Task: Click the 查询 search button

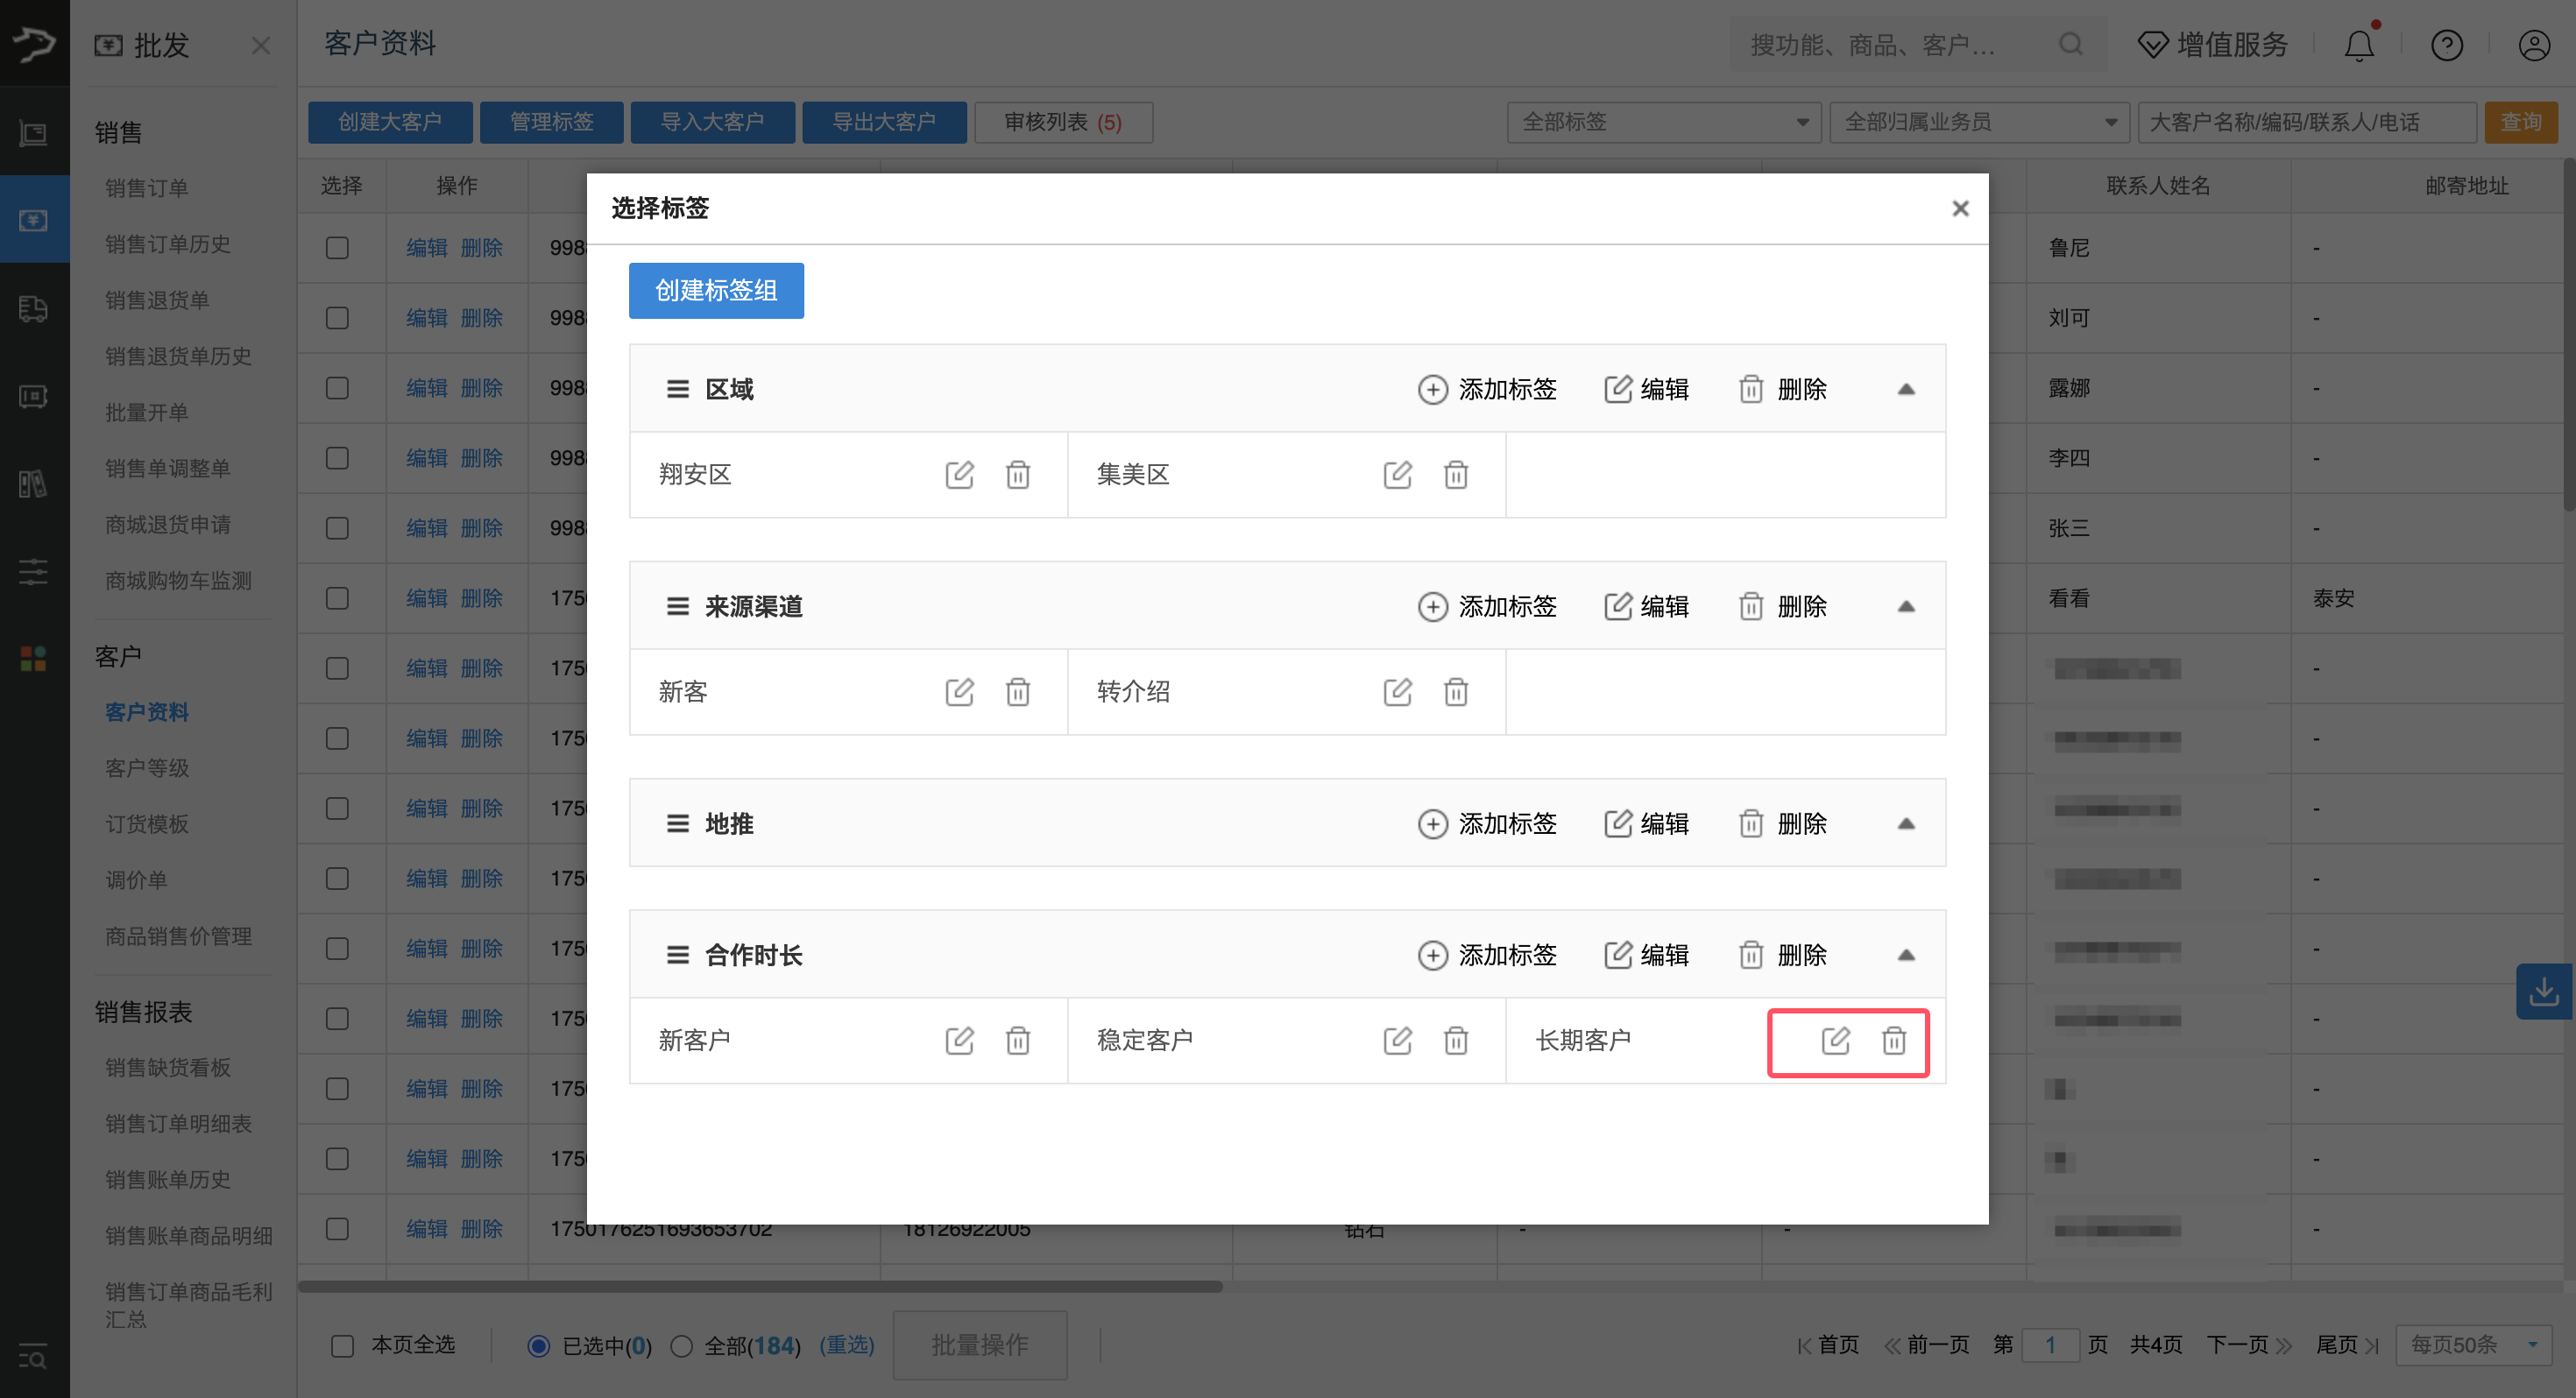Action: [x=2520, y=122]
